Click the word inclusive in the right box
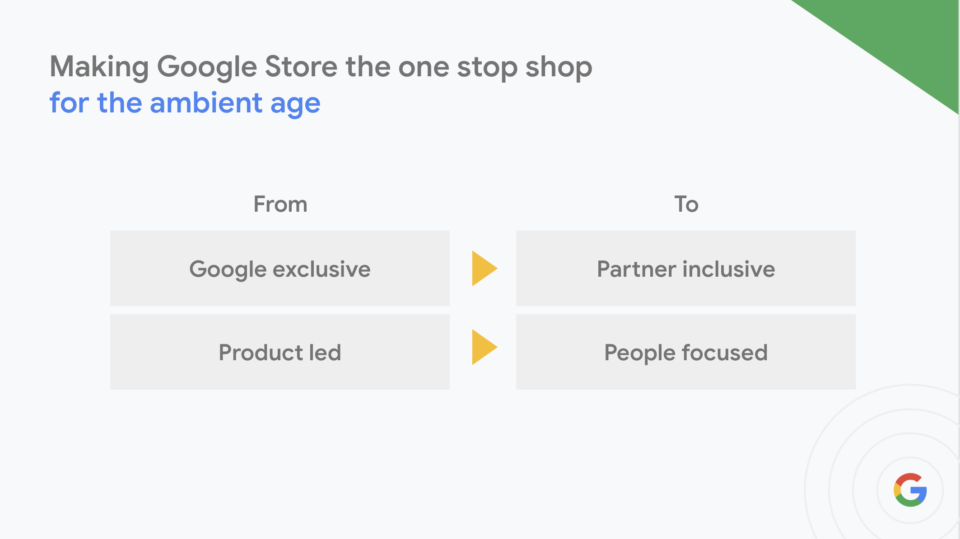 coord(729,269)
